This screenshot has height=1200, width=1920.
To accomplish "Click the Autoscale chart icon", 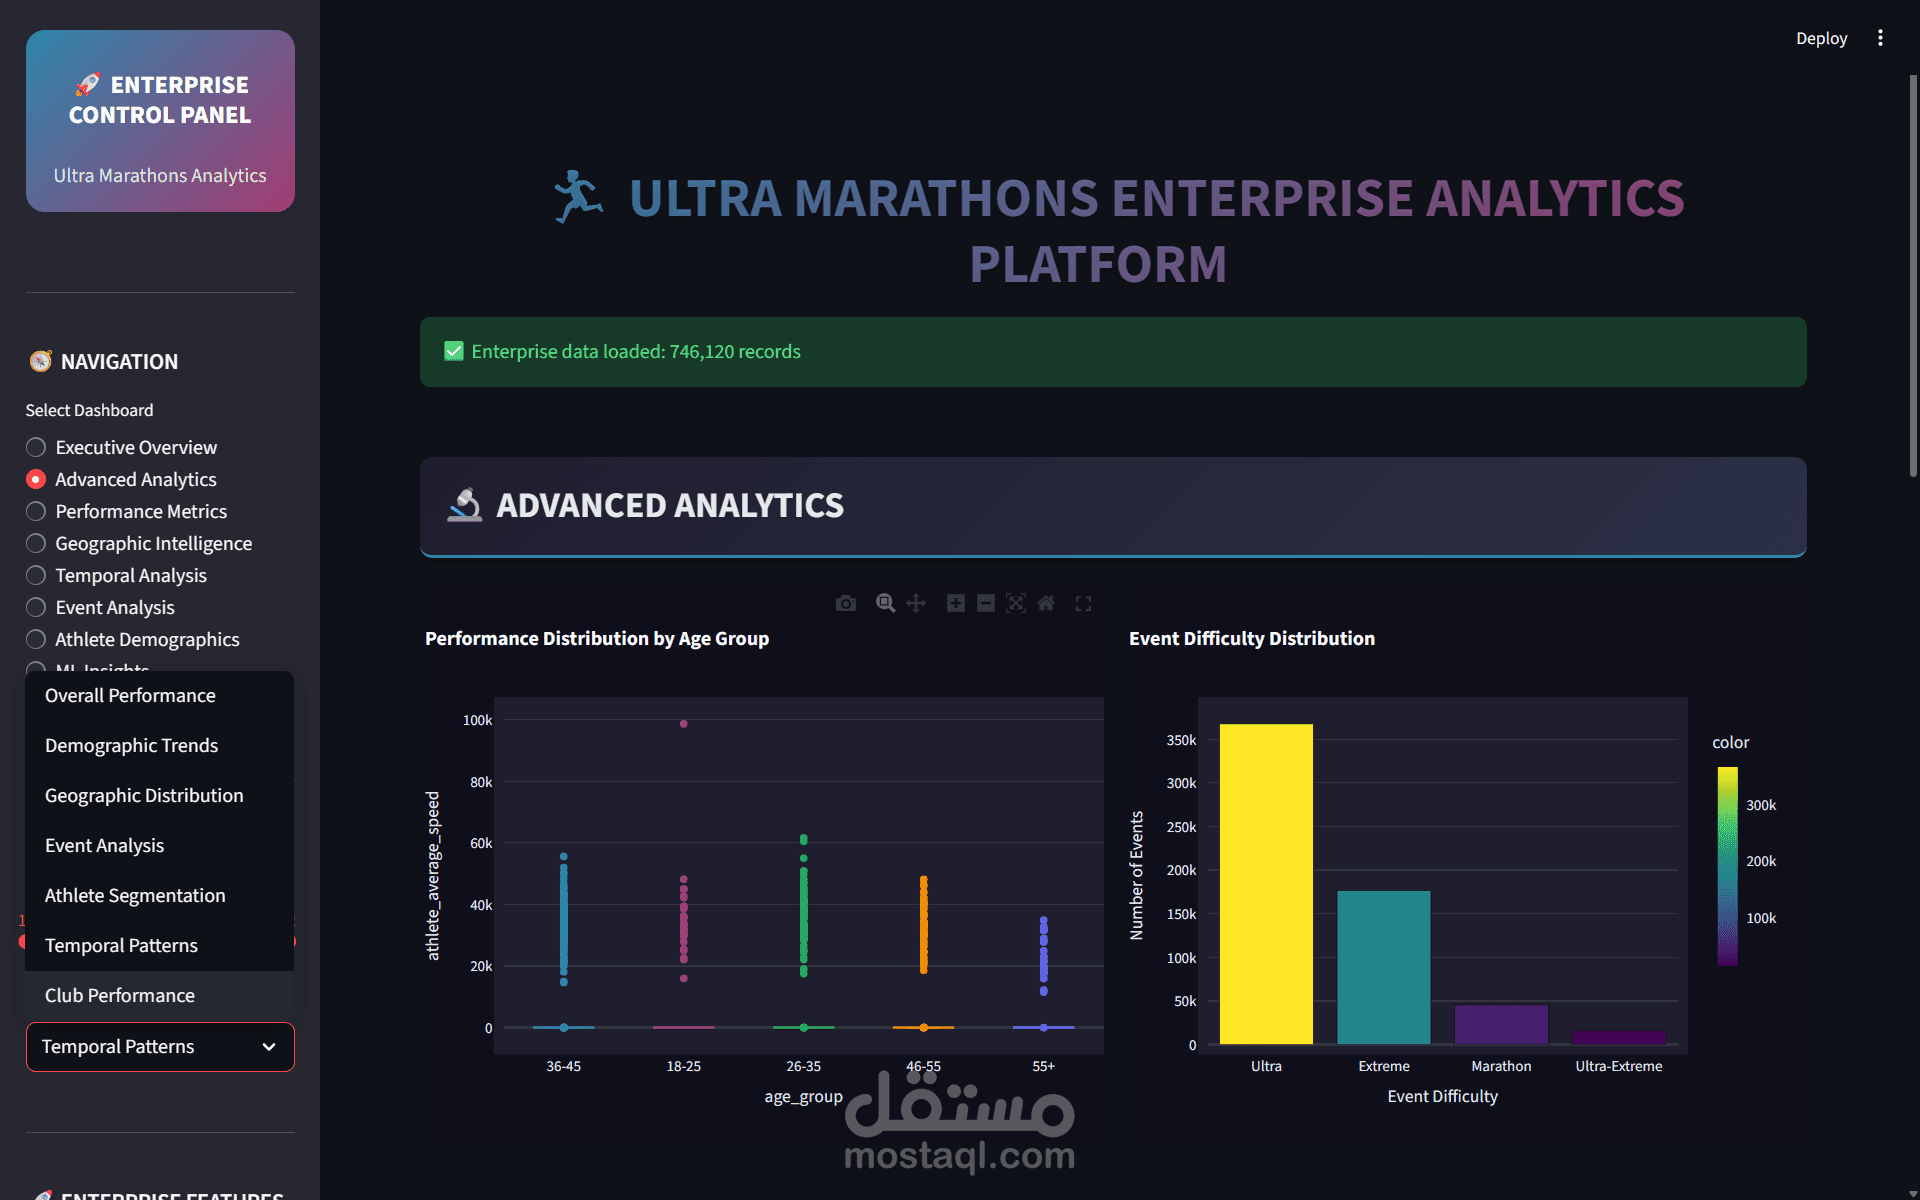I will pos(1016,603).
